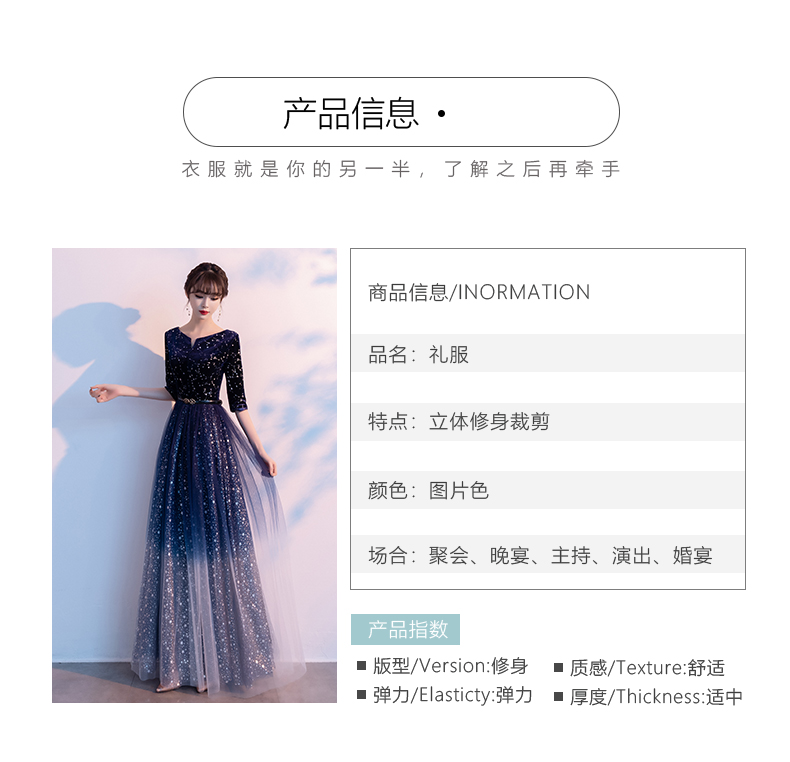This screenshot has height=762, width=790.
Task: Click the dress model product photo
Action: coord(194,475)
